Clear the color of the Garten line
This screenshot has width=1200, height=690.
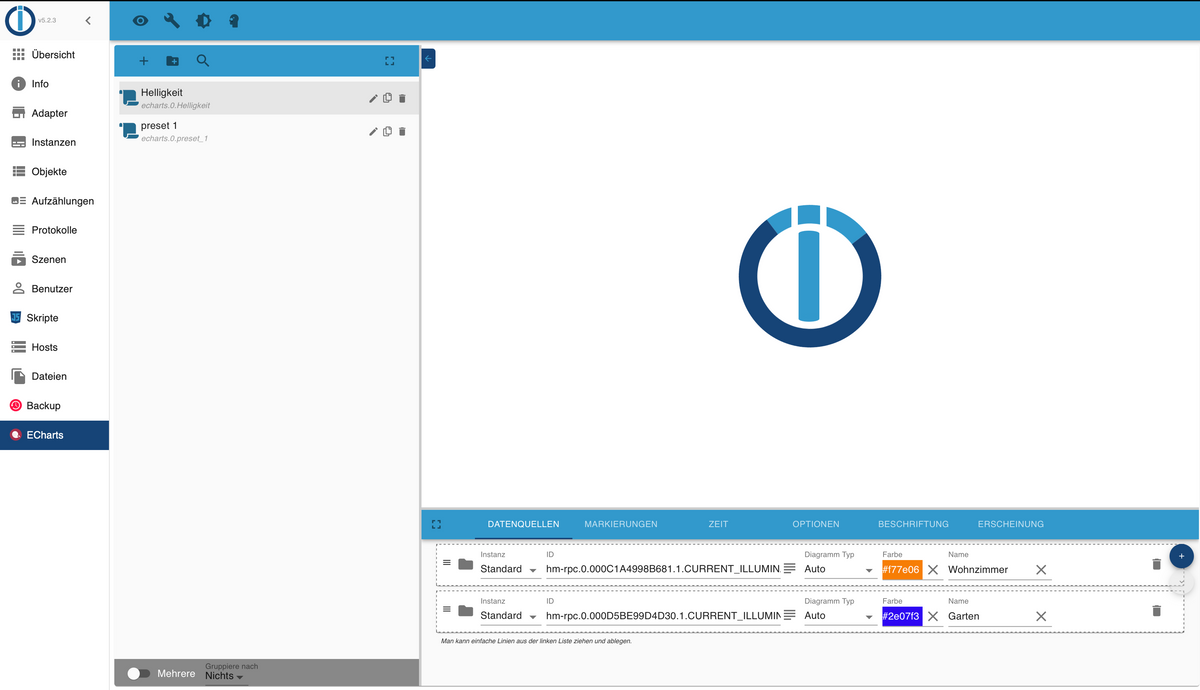933,616
